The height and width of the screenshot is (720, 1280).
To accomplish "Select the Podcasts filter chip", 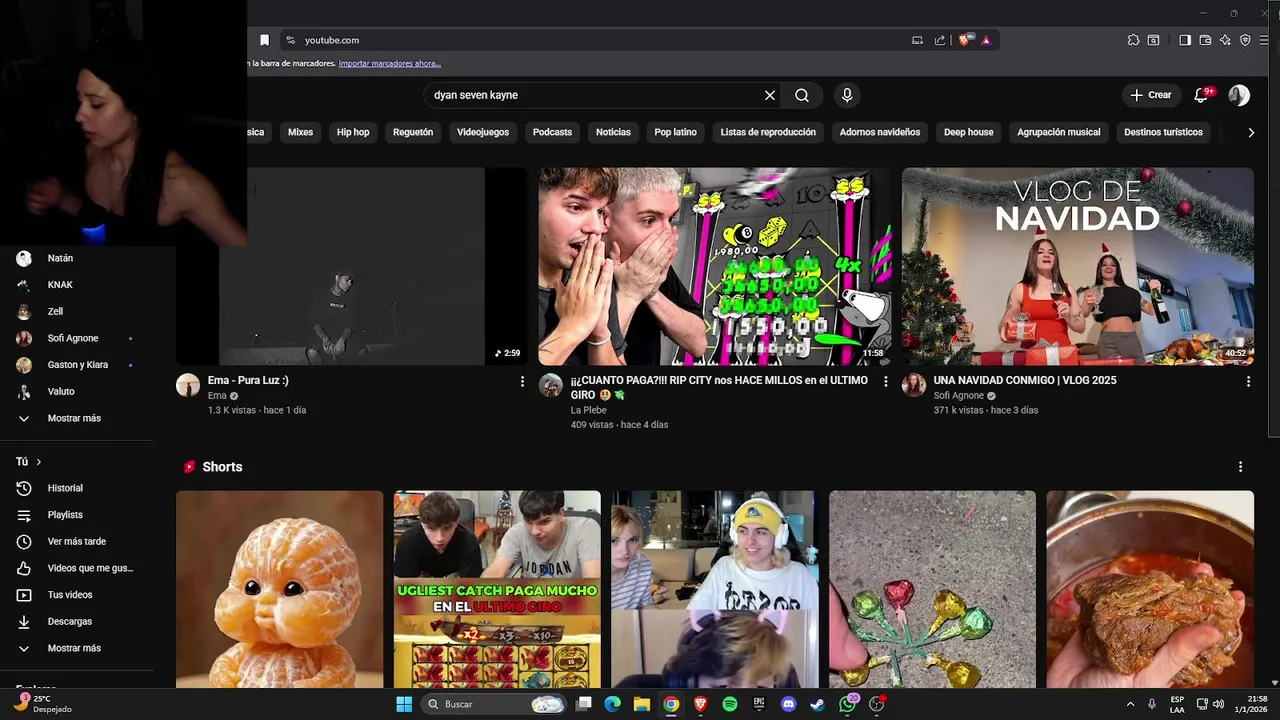I will click(552, 132).
